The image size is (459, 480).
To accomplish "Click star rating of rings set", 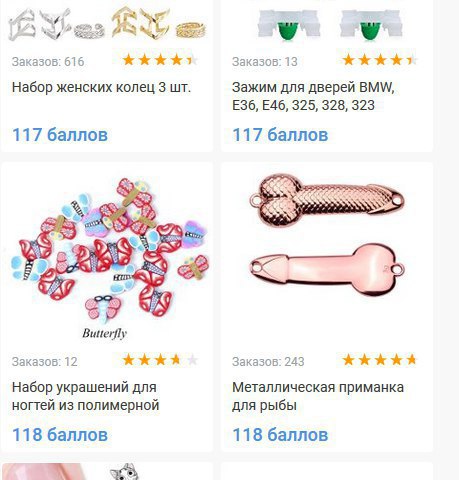I will pos(160,60).
